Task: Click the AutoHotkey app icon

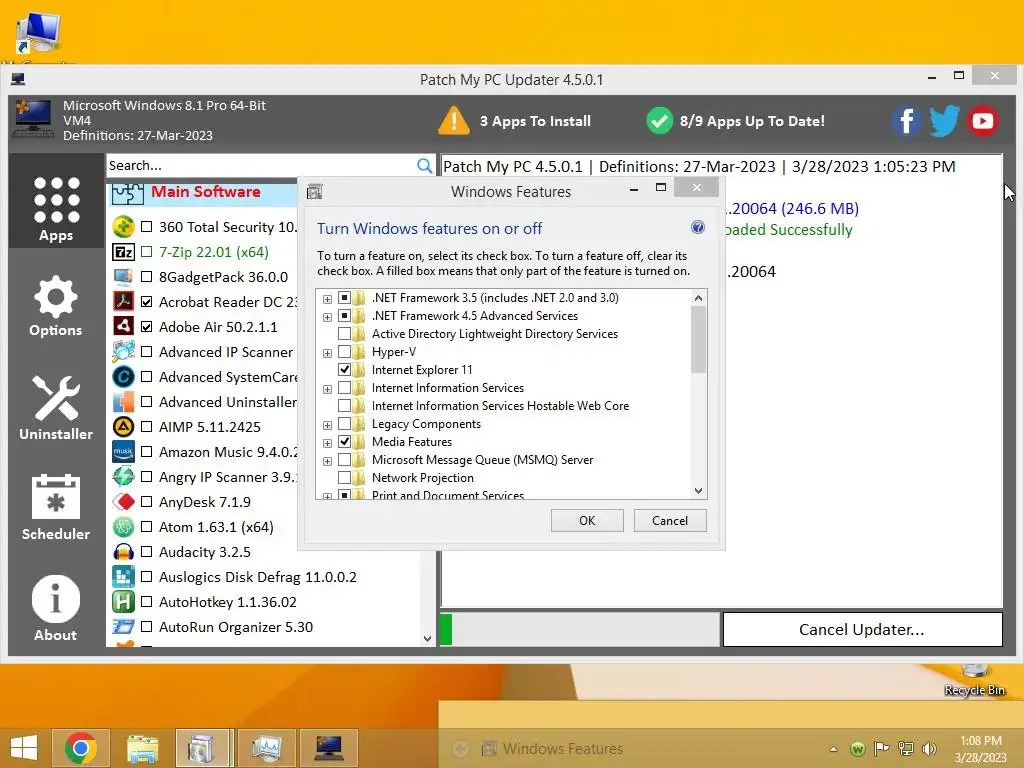Action: point(123,601)
